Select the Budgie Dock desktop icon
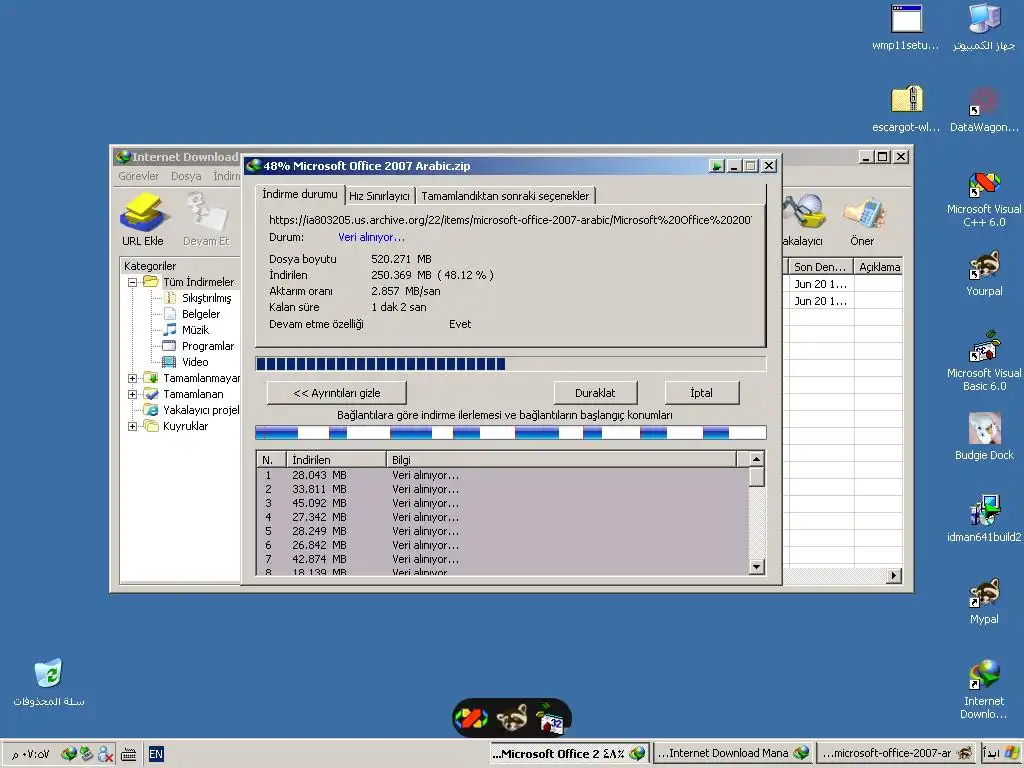The width and height of the screenshot is (1024, 768). point(984,436)
